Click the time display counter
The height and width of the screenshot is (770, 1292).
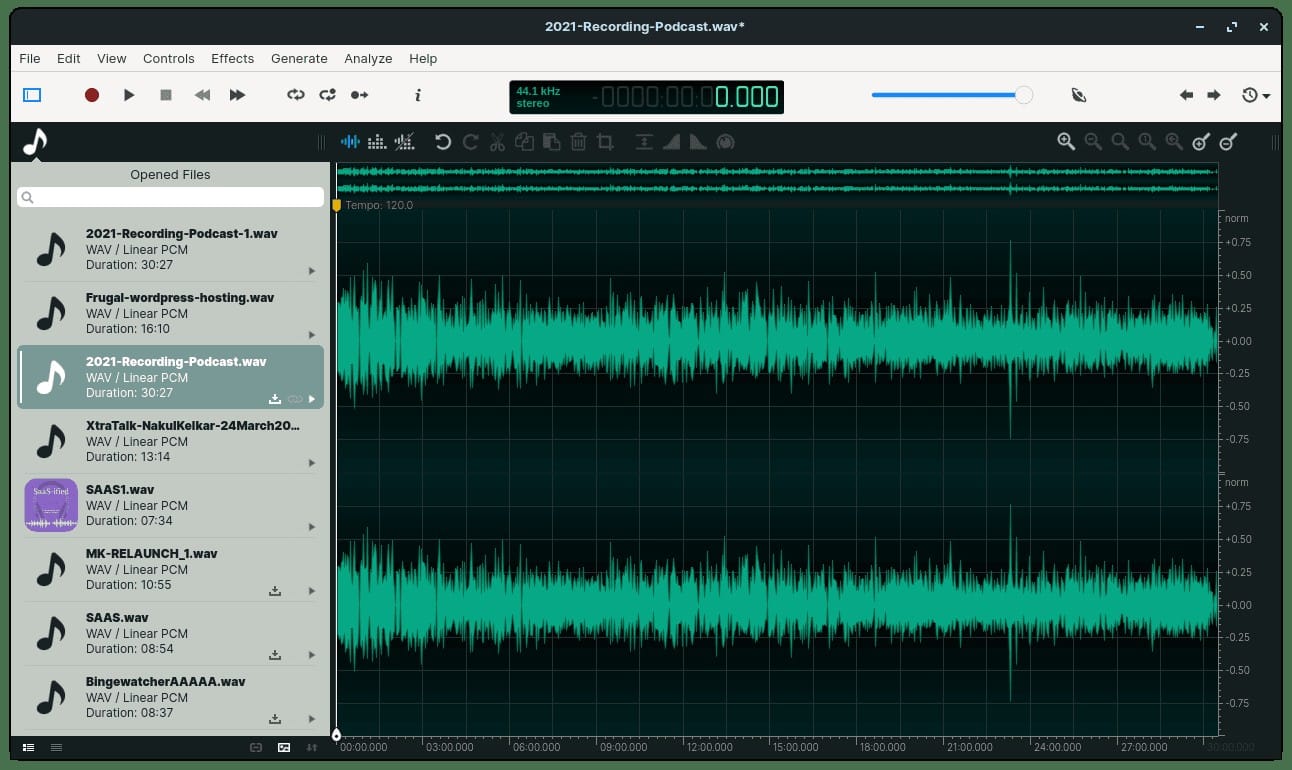coord(646,97)
